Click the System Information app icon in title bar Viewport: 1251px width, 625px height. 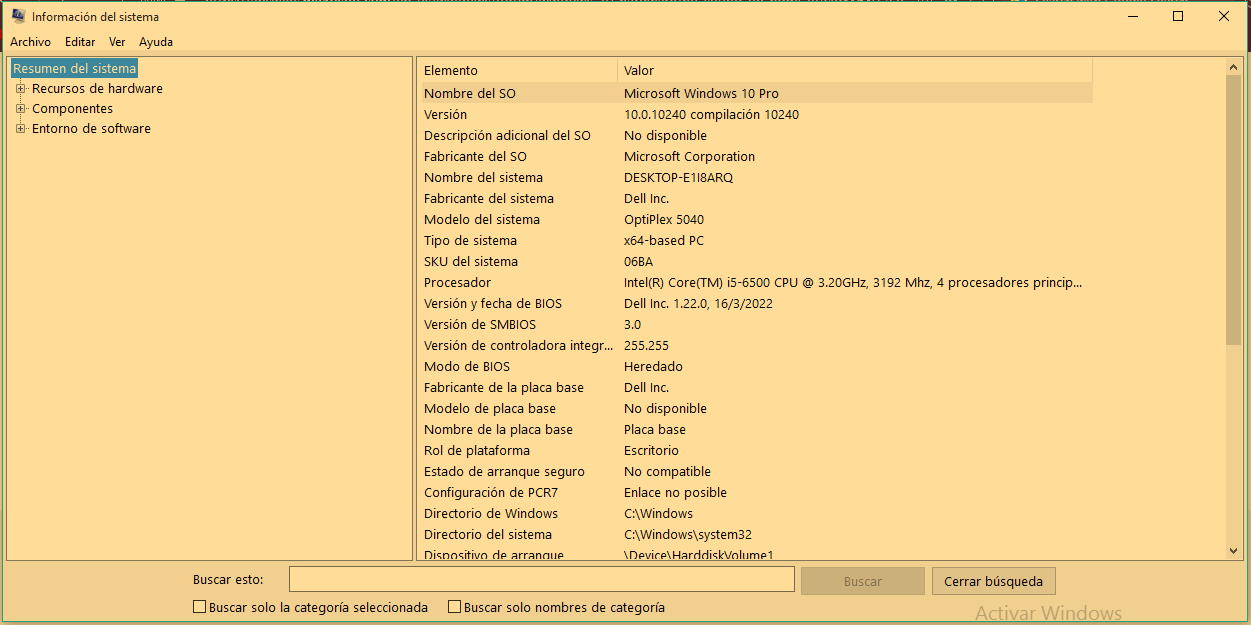[18, 16]
